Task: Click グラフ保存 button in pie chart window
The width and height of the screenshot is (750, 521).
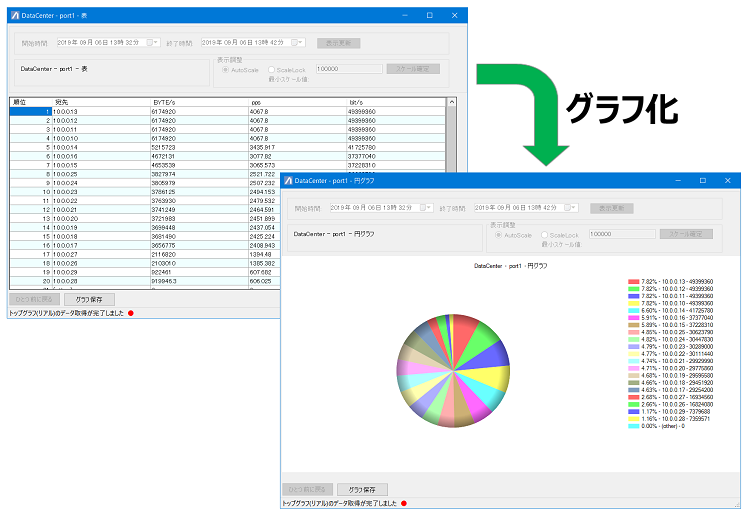Action: (x=362, y=489)
